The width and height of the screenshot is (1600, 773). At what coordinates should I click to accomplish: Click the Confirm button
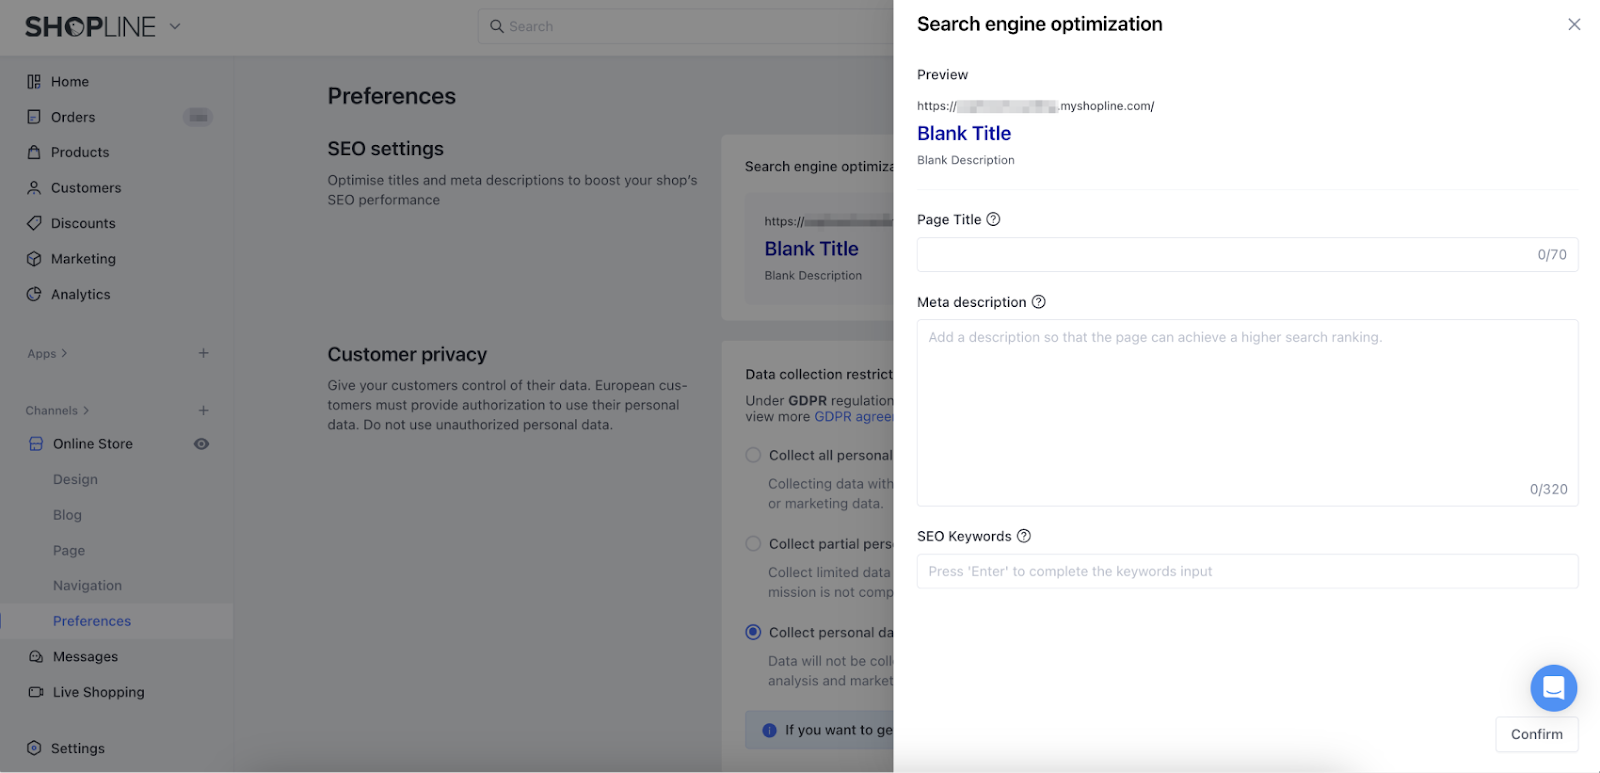1536,734
